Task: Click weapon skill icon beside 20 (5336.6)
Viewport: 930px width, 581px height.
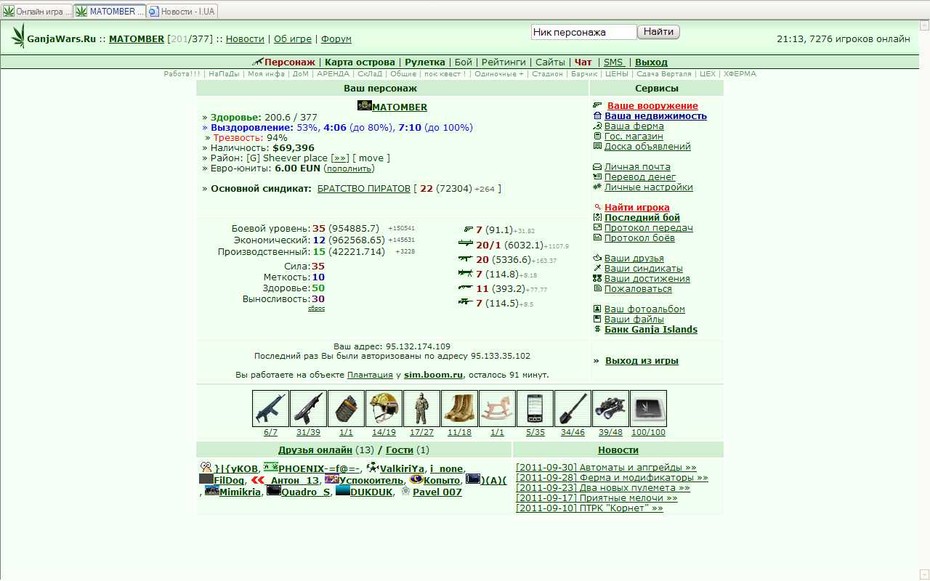Action: coord(466,258)
